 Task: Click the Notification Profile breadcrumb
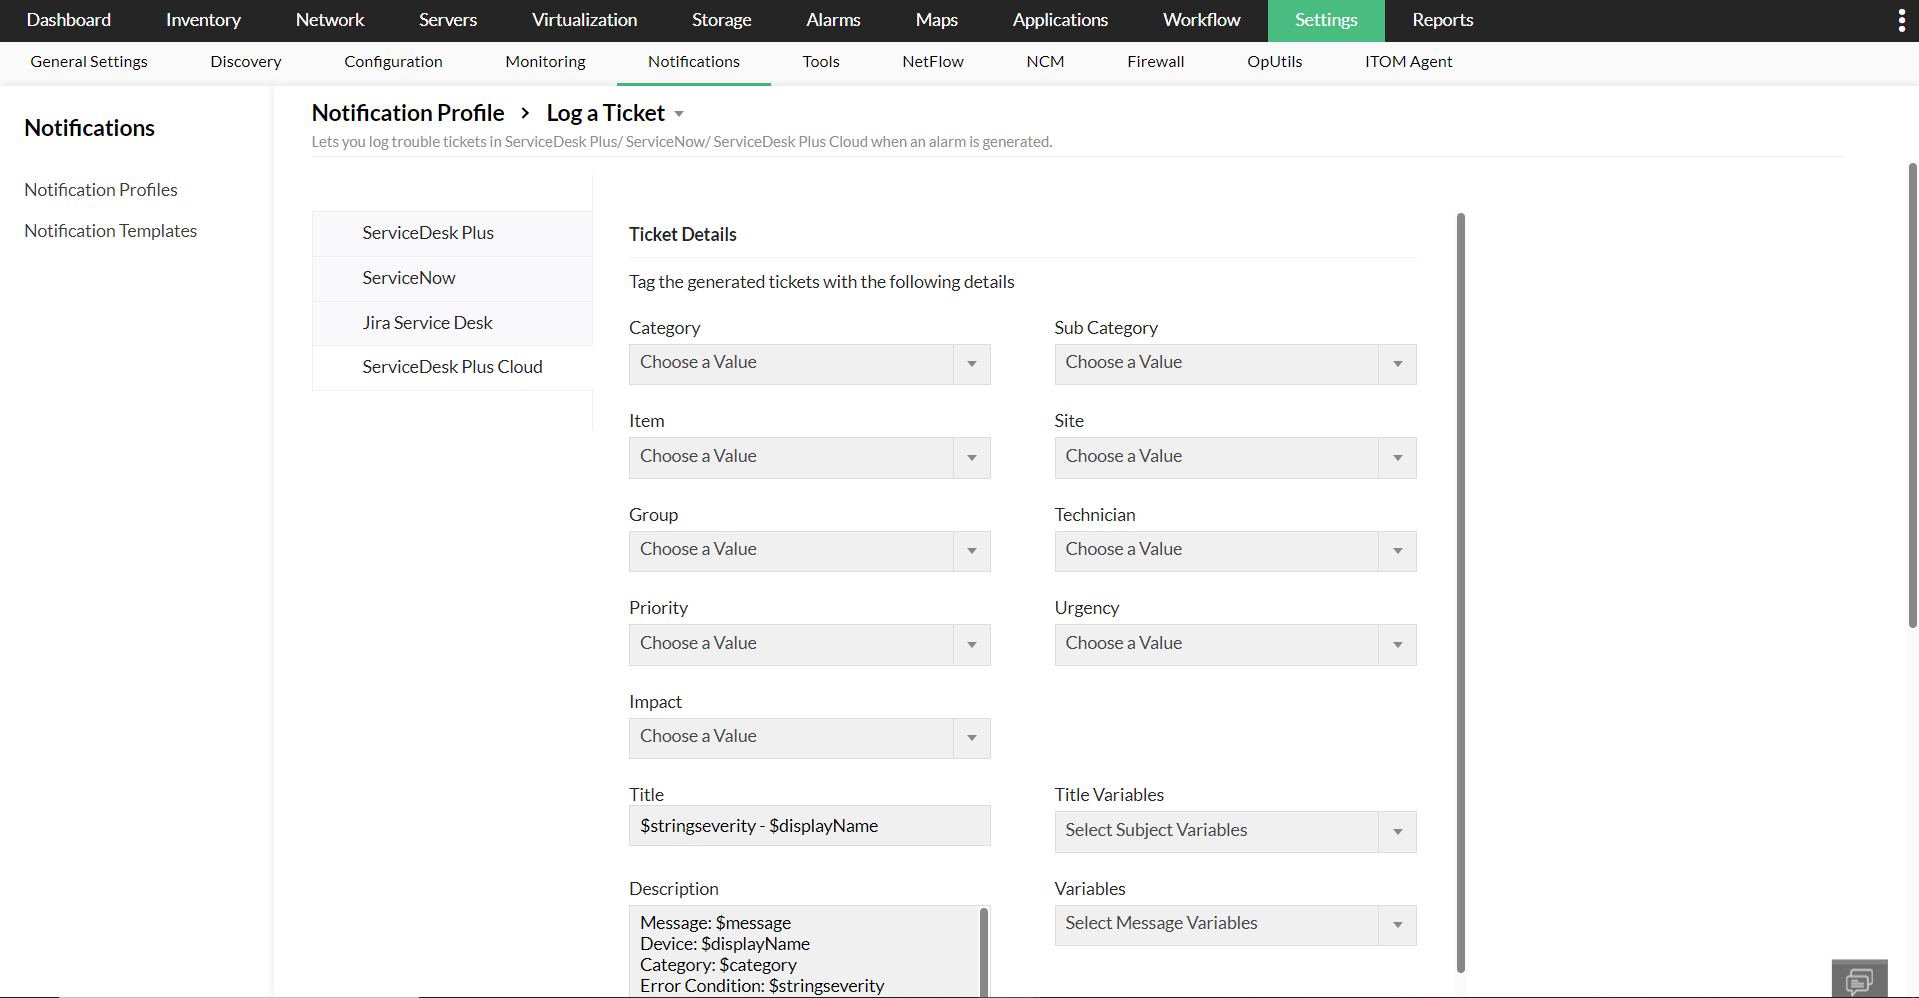click(408, 113)
